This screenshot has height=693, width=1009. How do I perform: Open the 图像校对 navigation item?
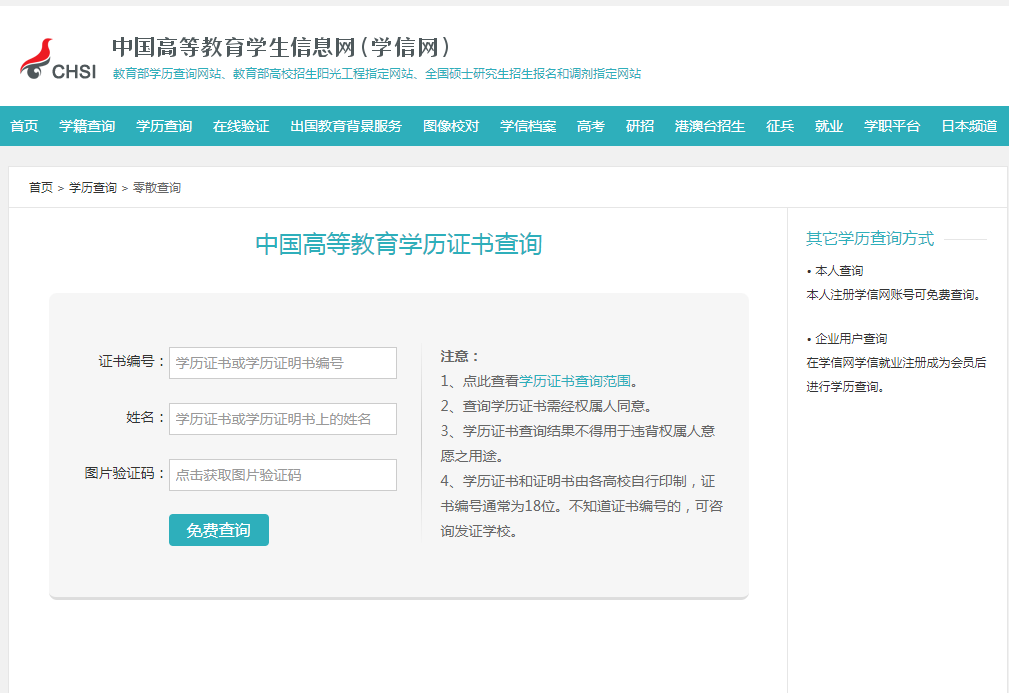click(x=451, y=126)
